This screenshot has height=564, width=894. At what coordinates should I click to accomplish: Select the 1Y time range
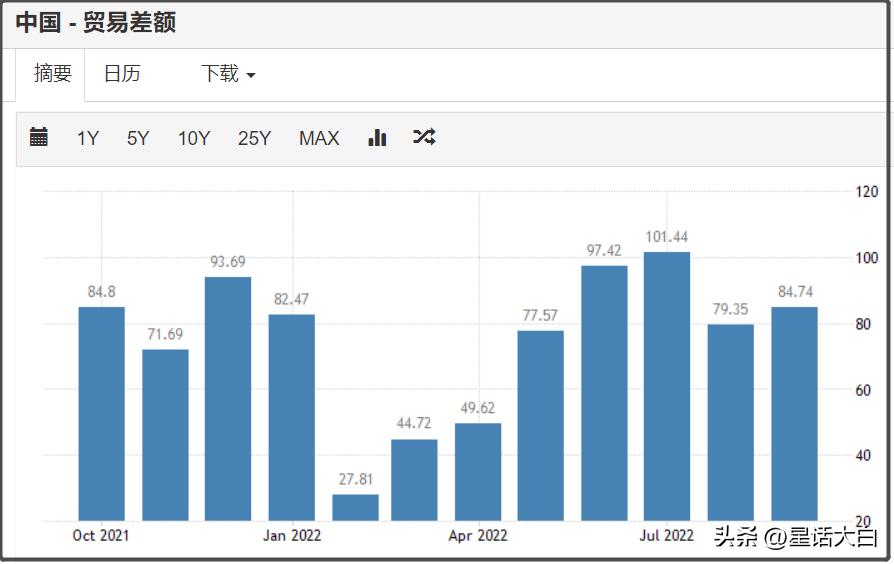click(x=88, y=139)
